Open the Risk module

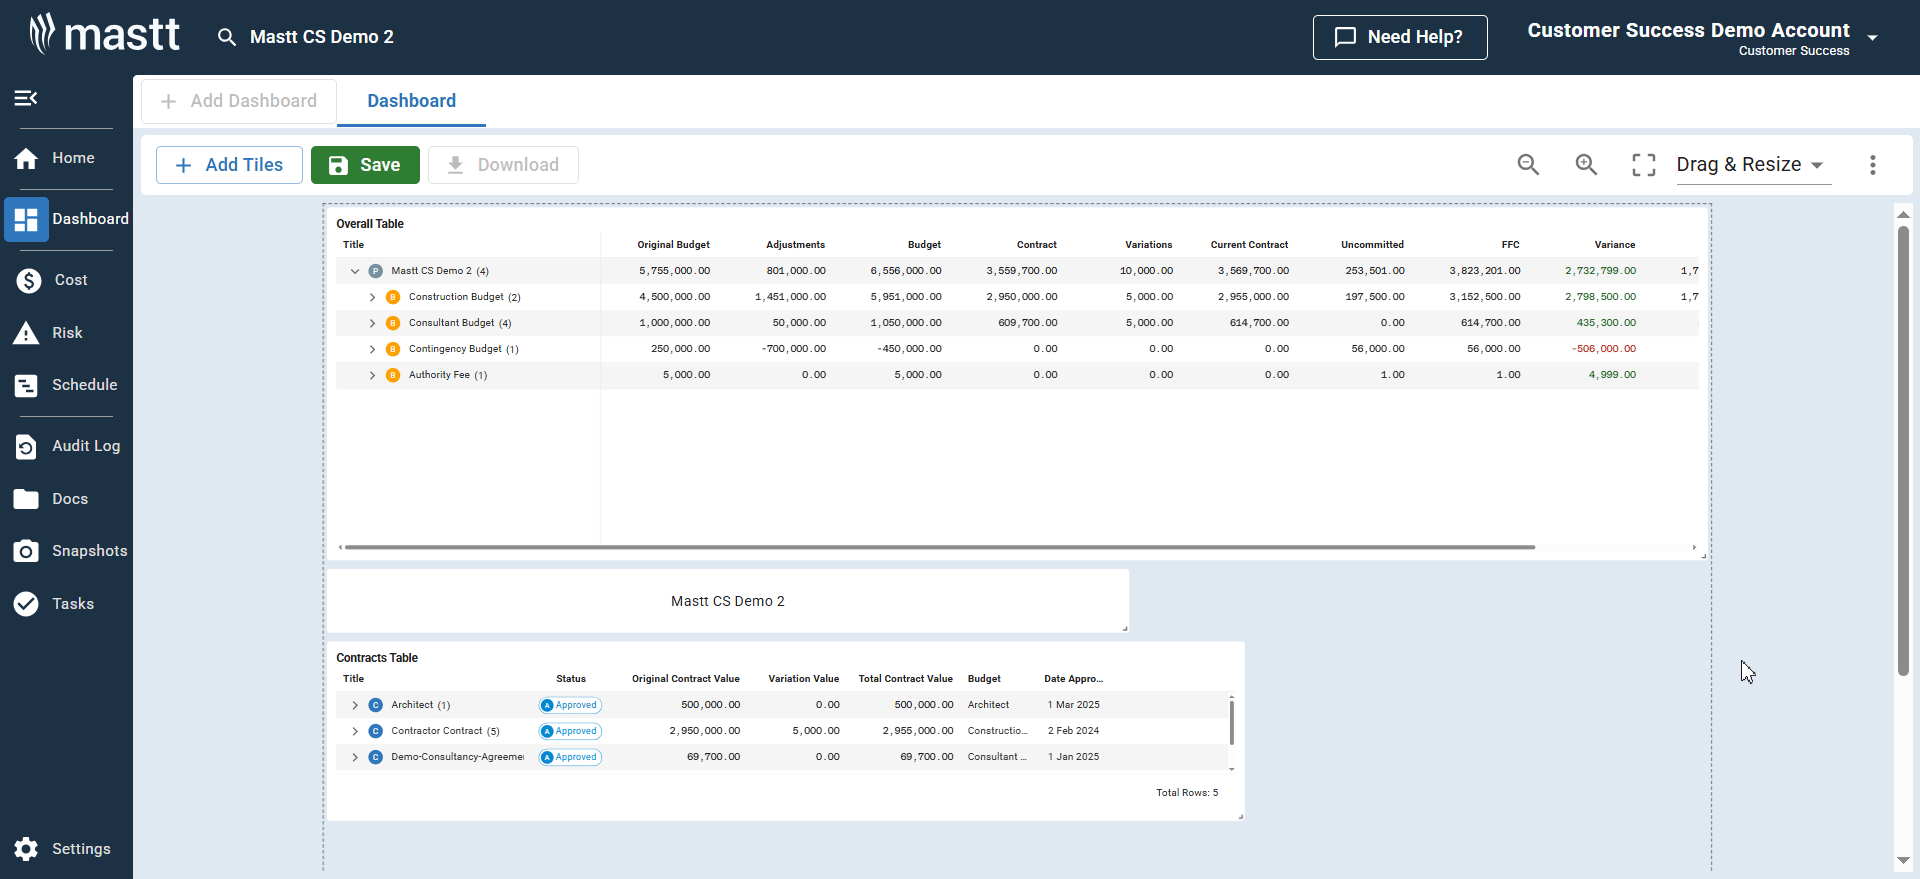66,333
